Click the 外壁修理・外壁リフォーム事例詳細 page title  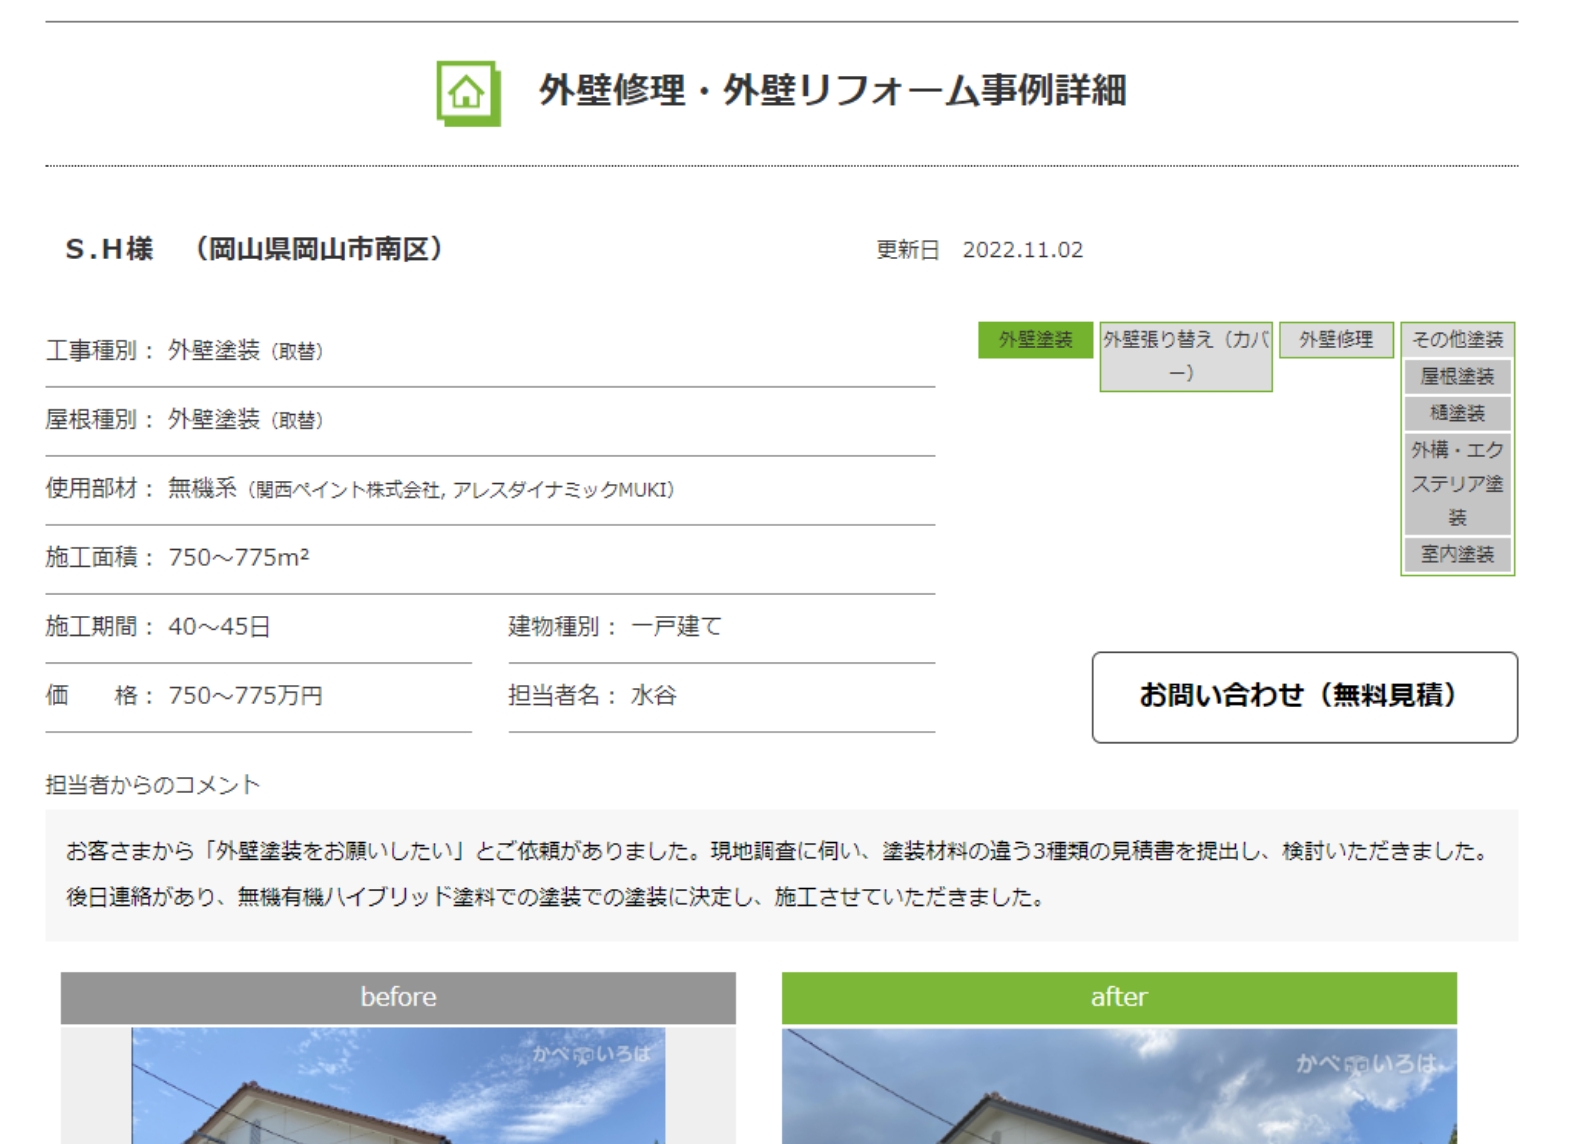click(832, 91)
